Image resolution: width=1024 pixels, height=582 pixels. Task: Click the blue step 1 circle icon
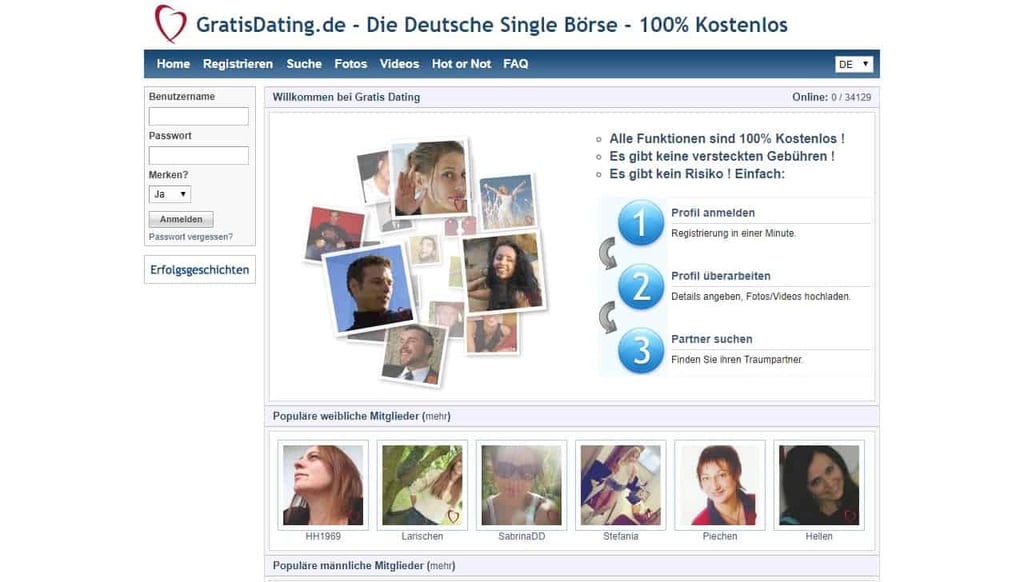click(x=641, y=223)
